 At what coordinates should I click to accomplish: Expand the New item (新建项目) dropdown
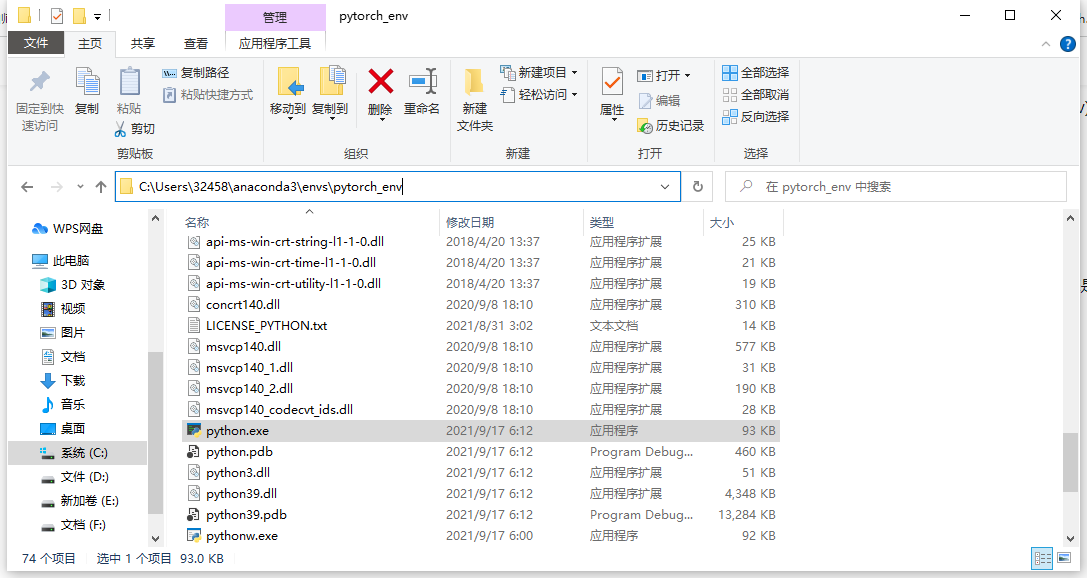[x=575, y=73]
